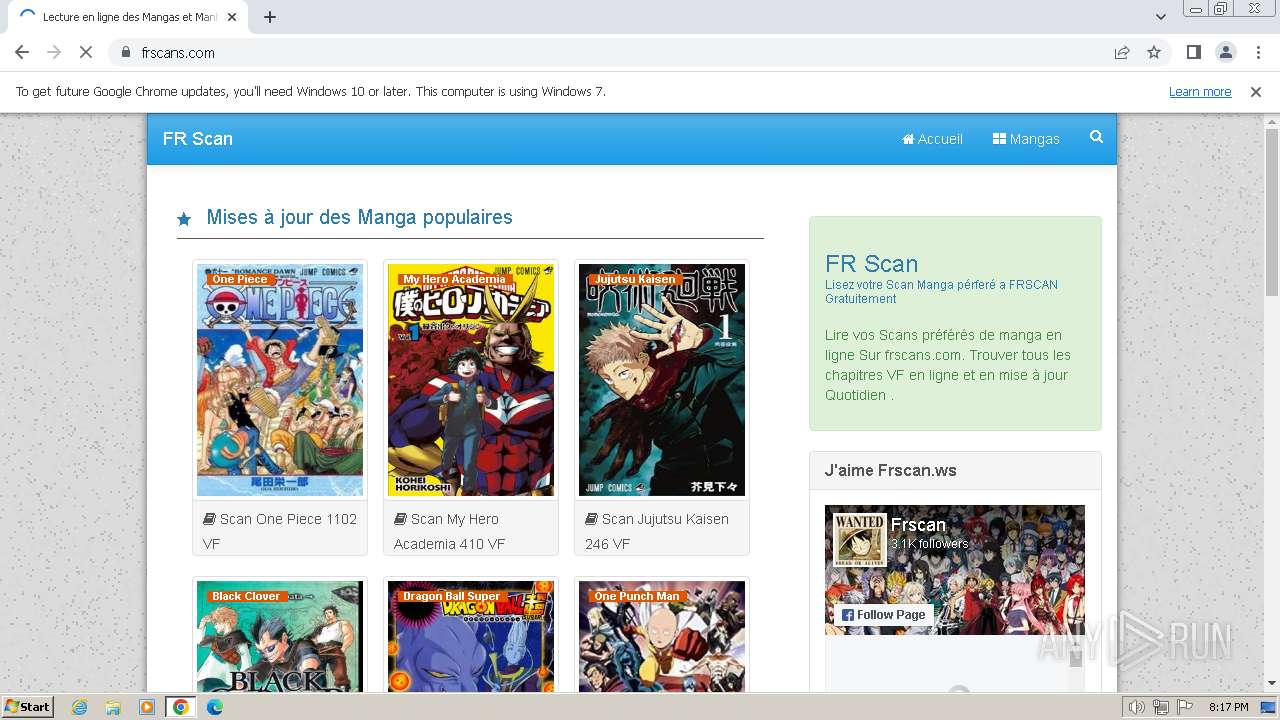Expand the tab search chevron
This screenshot has height=720, width=1280.
[1160, 17]
